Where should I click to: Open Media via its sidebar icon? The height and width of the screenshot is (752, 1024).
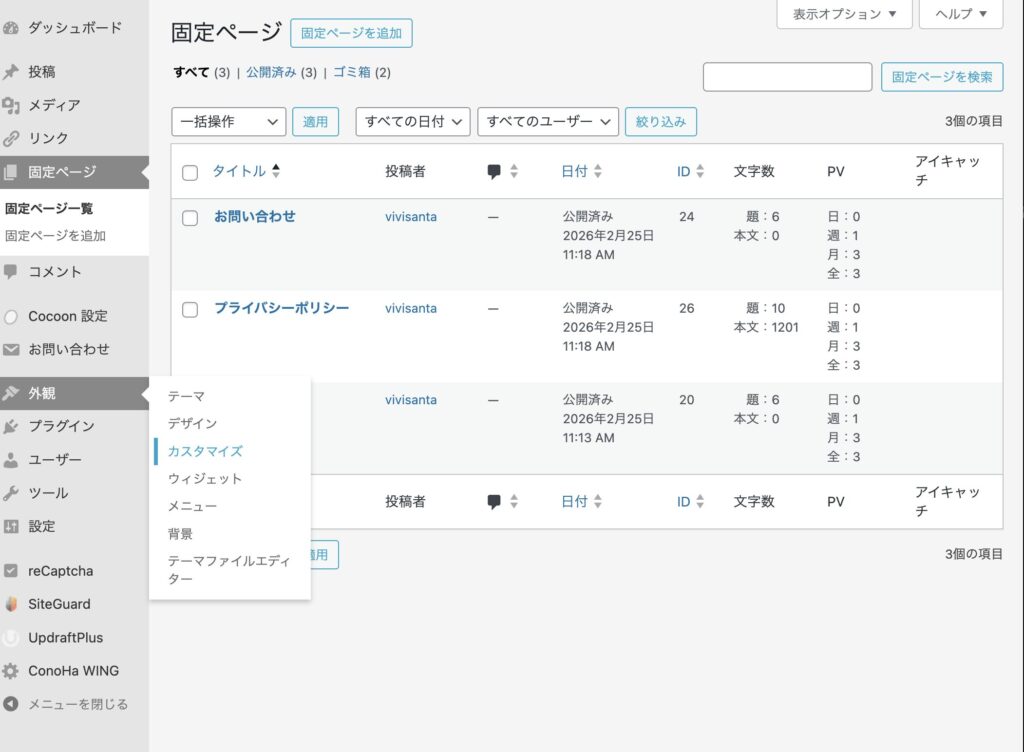point(12,105)
